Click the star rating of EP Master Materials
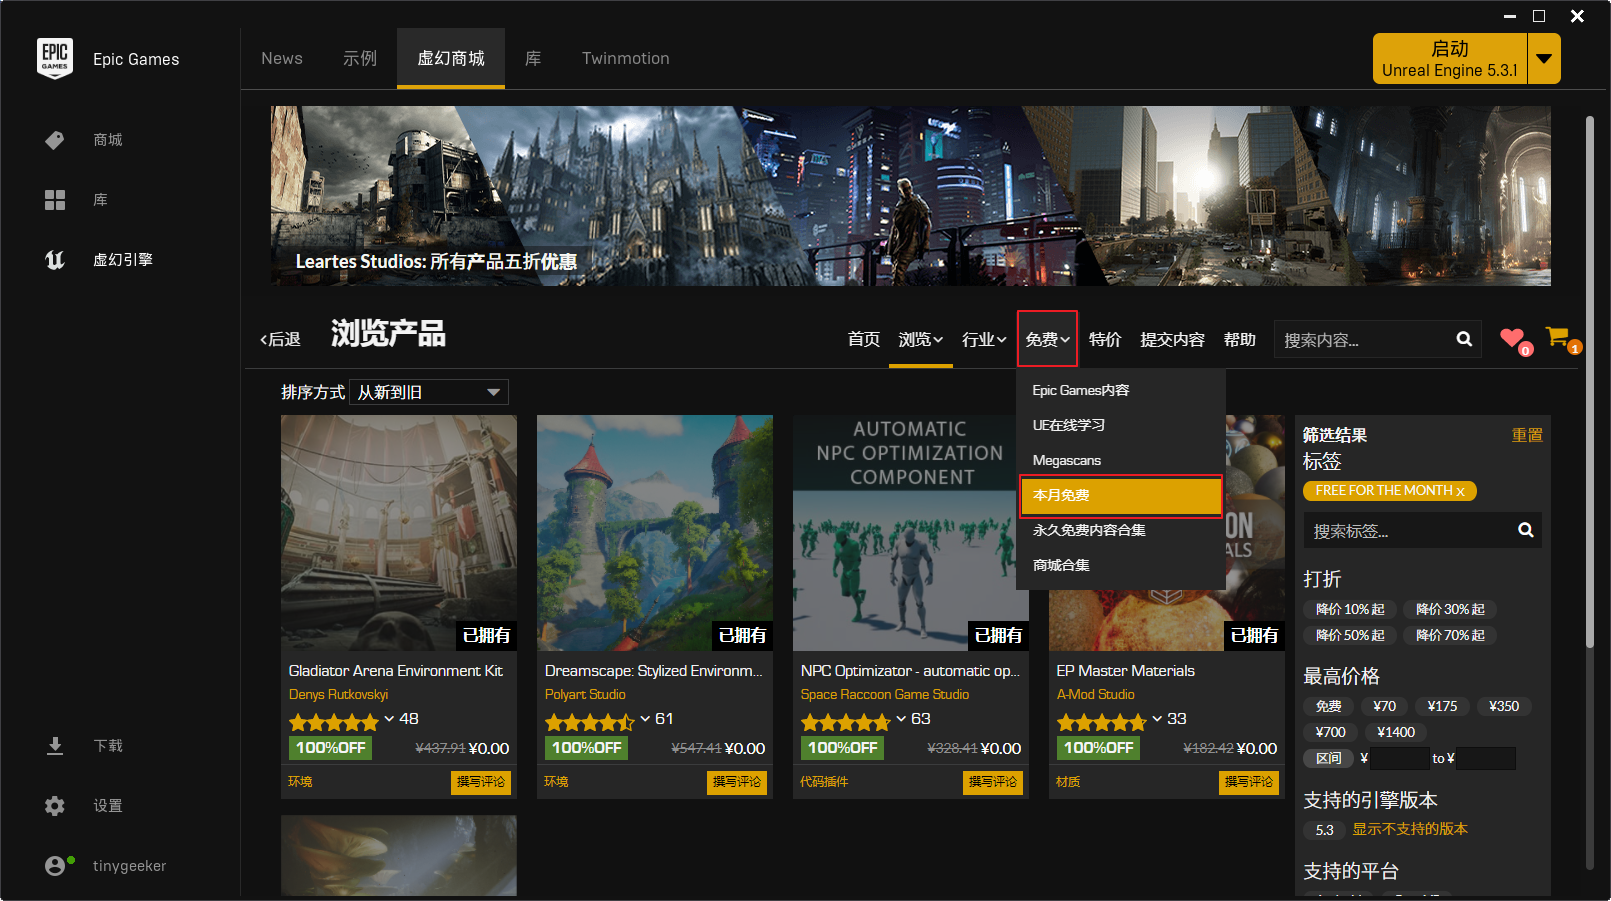1611x901 pixels. (x=1102, y=722)
